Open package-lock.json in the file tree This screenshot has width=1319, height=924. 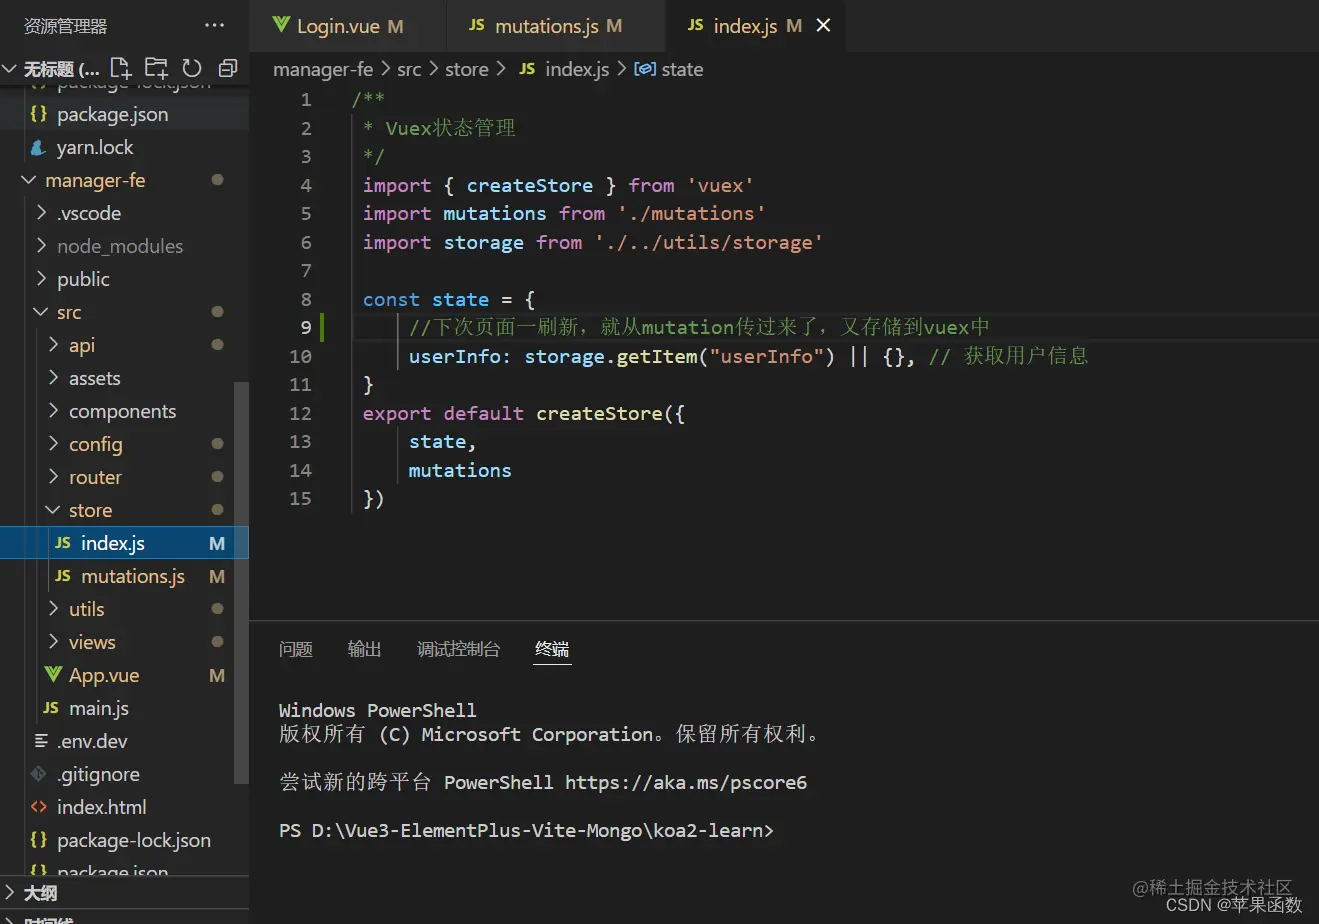[x=124, y=840]
